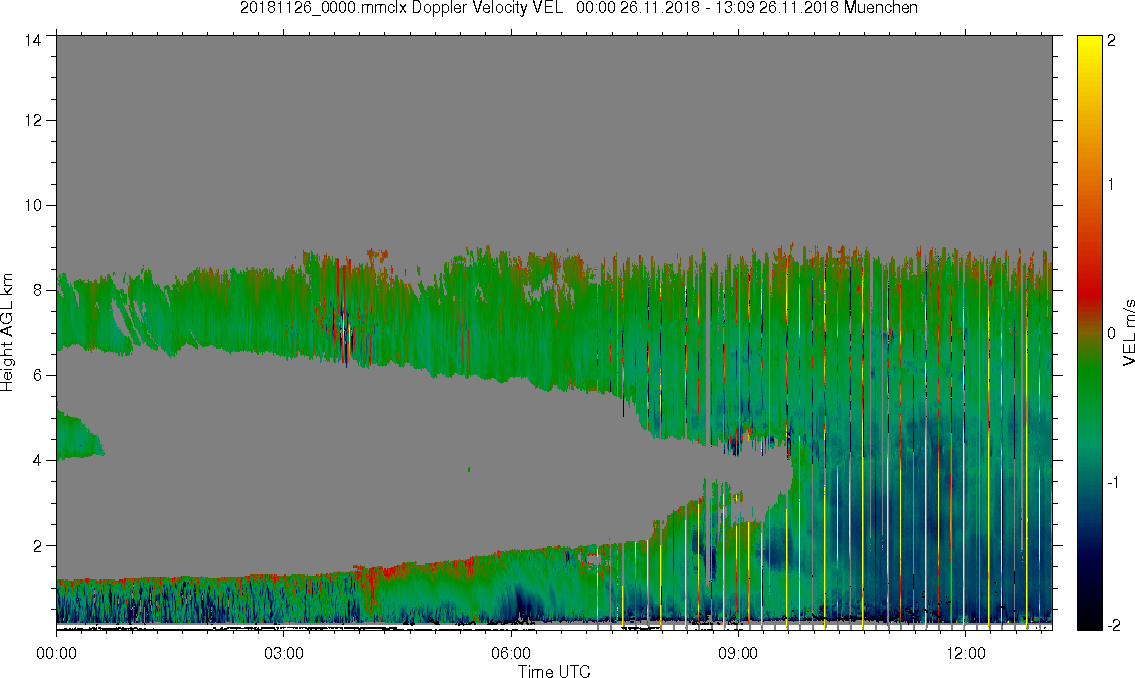This screenshot has width=1135, height=678.
Task: Click the height tick label 6
Action: [37, 376]
